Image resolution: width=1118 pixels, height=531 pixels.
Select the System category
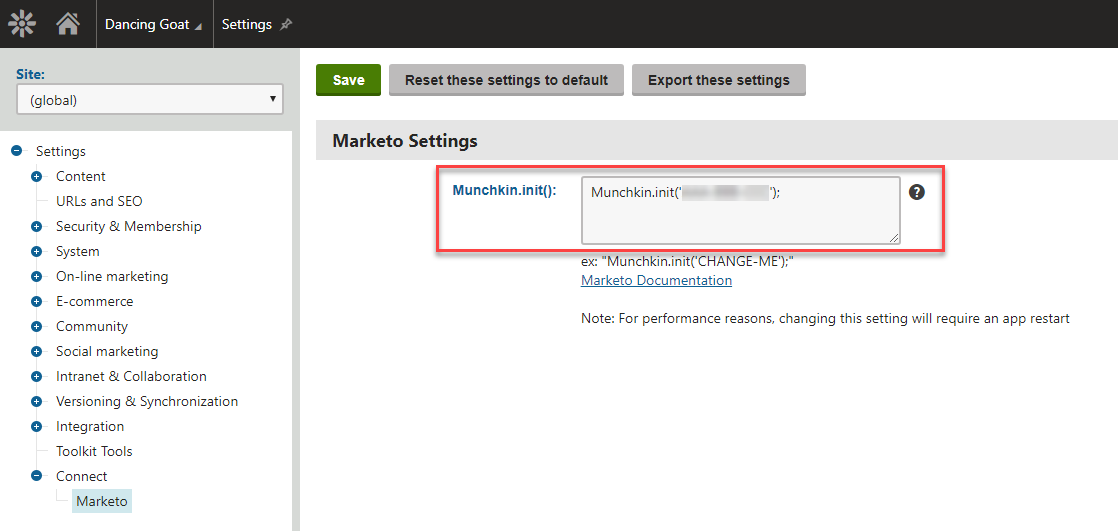tap(78, 251)
